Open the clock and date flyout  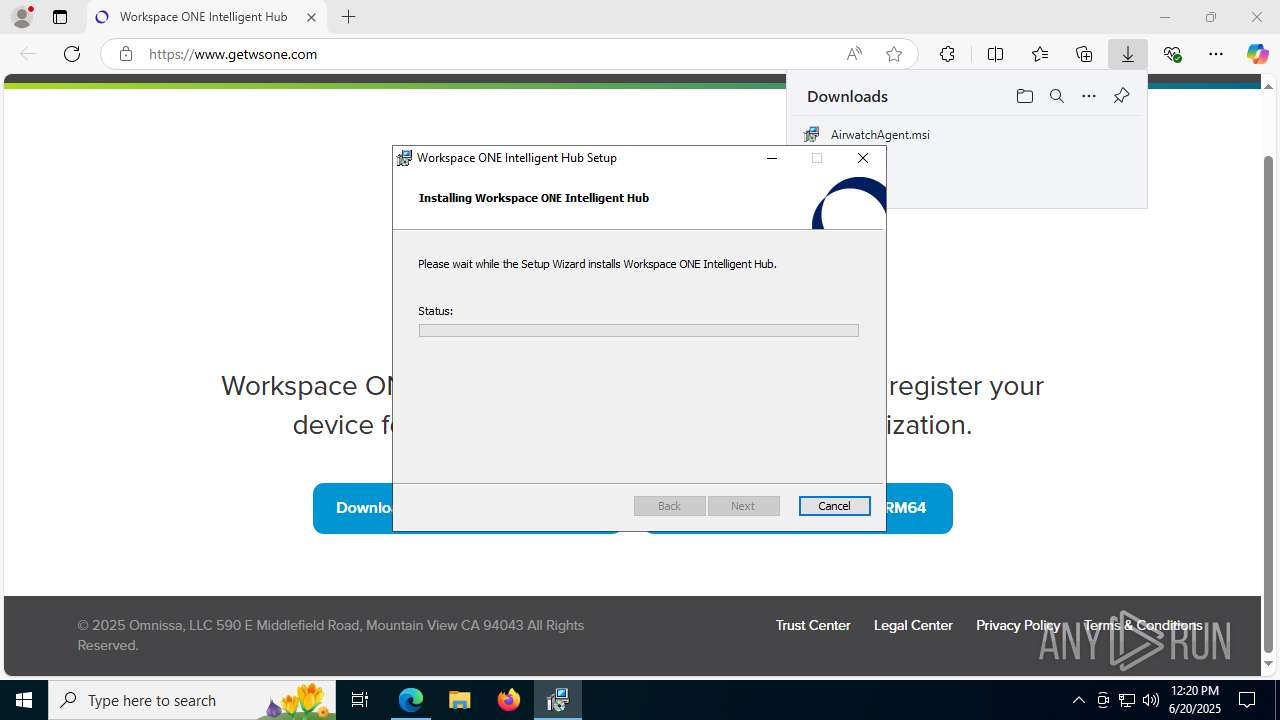(1195, 700)
